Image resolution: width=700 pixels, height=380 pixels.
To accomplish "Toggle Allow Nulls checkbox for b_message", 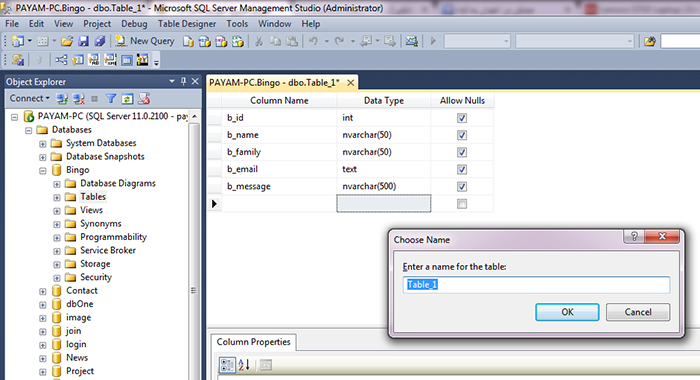I will (x=462, y=187).
